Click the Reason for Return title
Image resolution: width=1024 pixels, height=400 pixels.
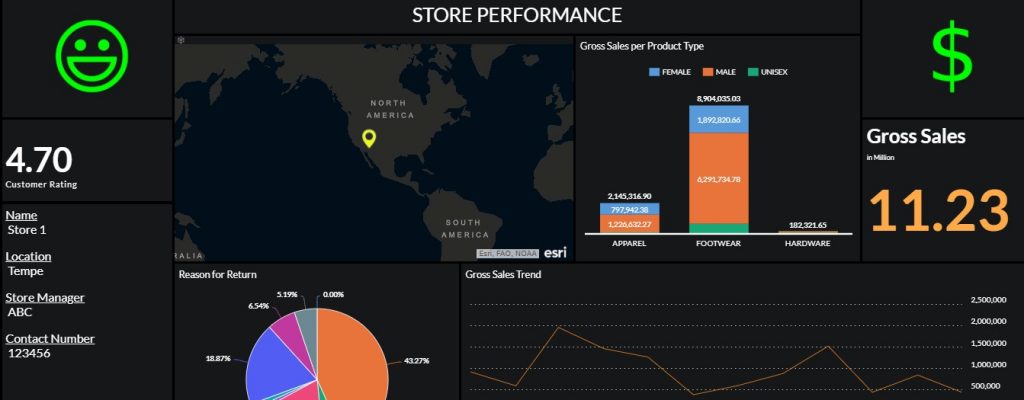point(217,275)
